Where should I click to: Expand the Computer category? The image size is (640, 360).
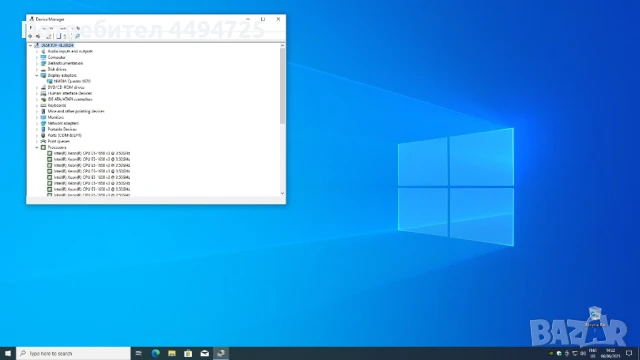(37, 58)
